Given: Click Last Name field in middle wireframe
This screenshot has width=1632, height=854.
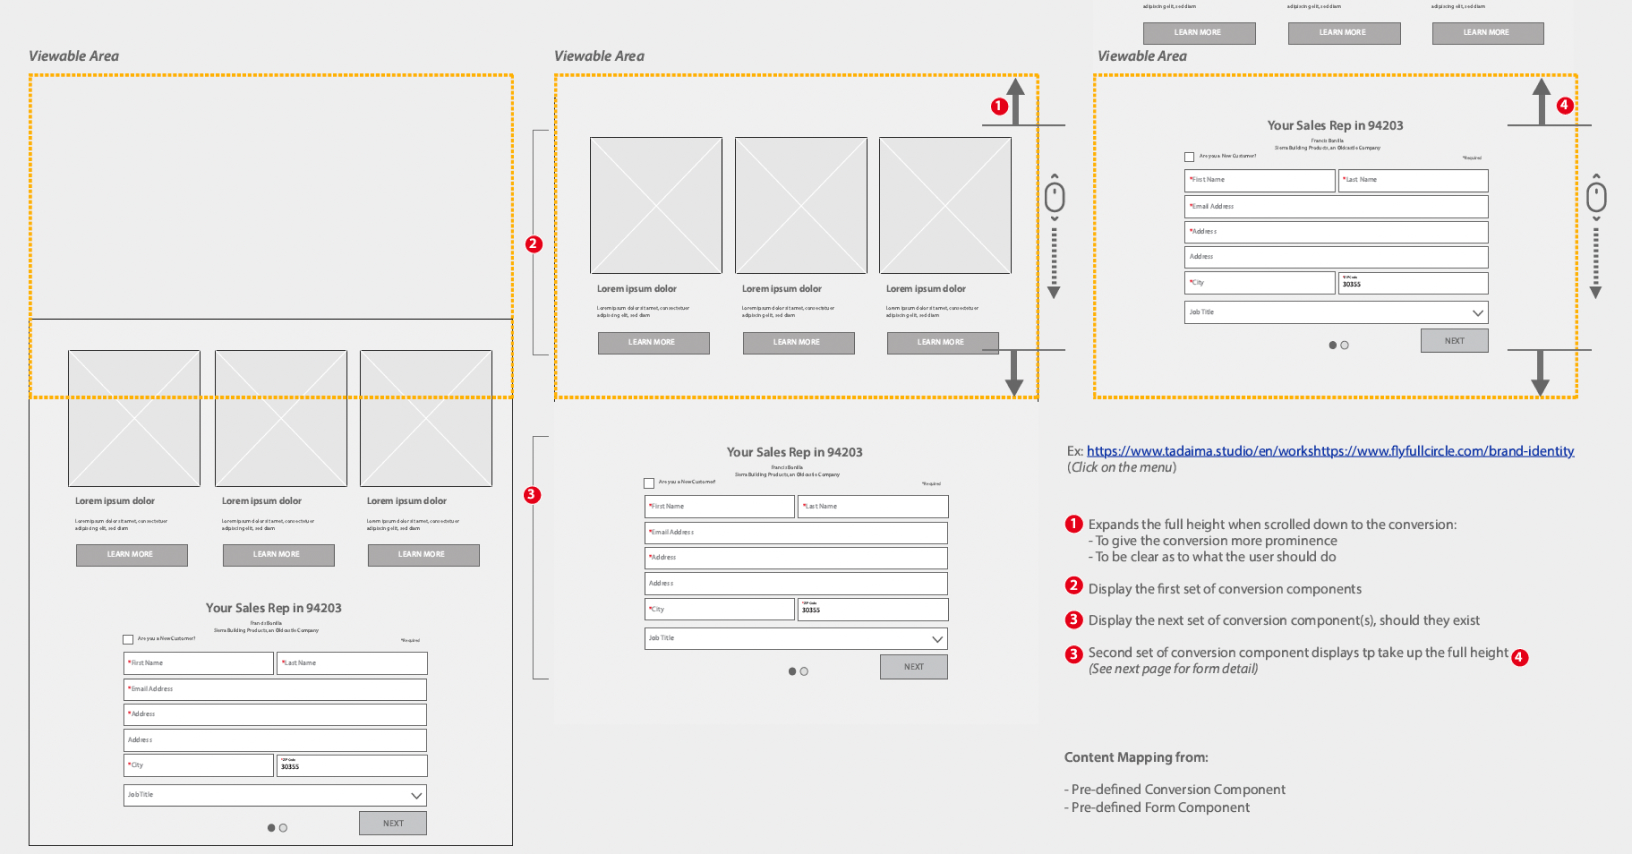Looking at the screenshot, I should 873,506.
